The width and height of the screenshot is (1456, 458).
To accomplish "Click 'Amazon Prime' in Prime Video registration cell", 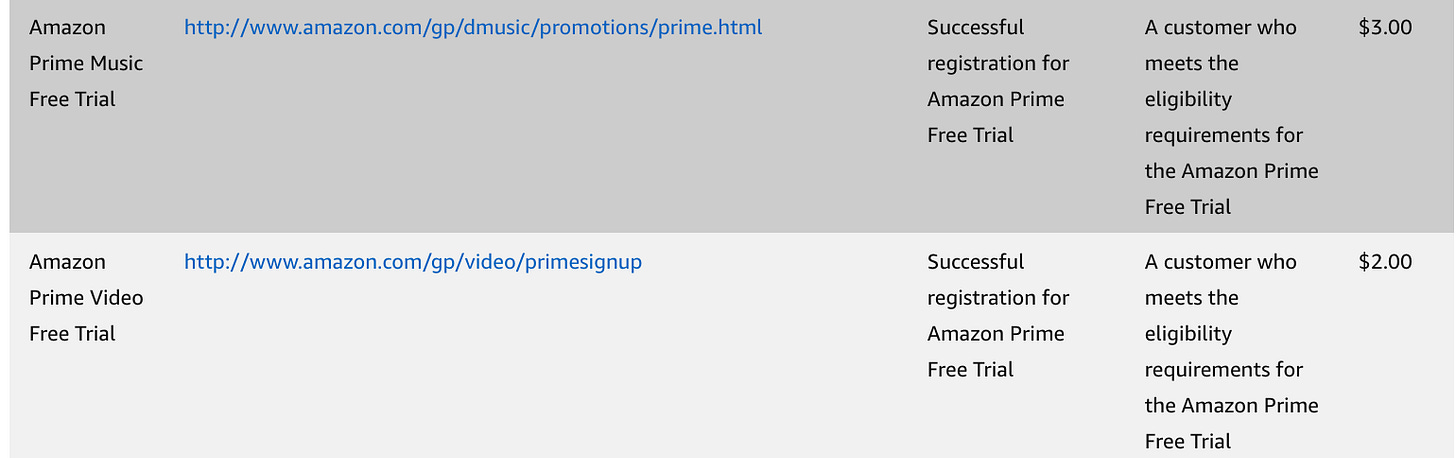I will 996,333.
